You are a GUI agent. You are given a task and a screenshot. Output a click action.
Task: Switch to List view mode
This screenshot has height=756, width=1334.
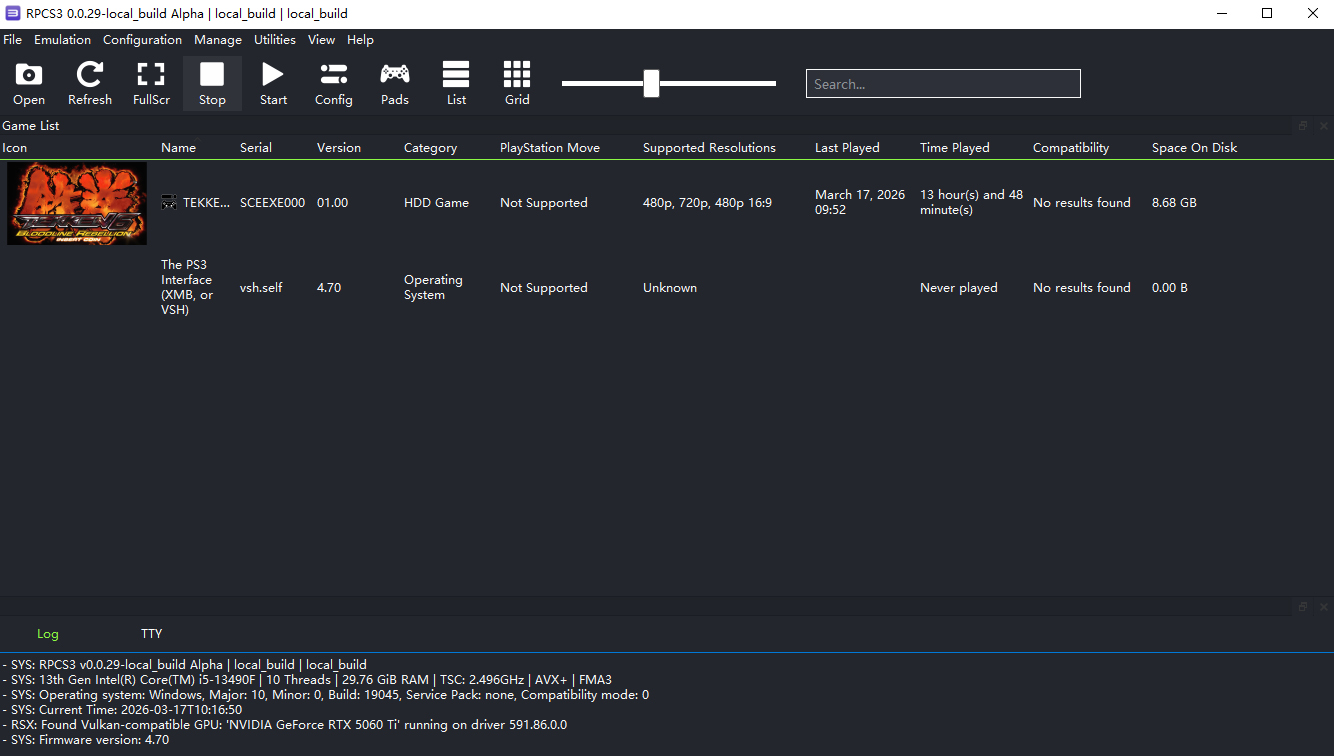pos(456,83)
